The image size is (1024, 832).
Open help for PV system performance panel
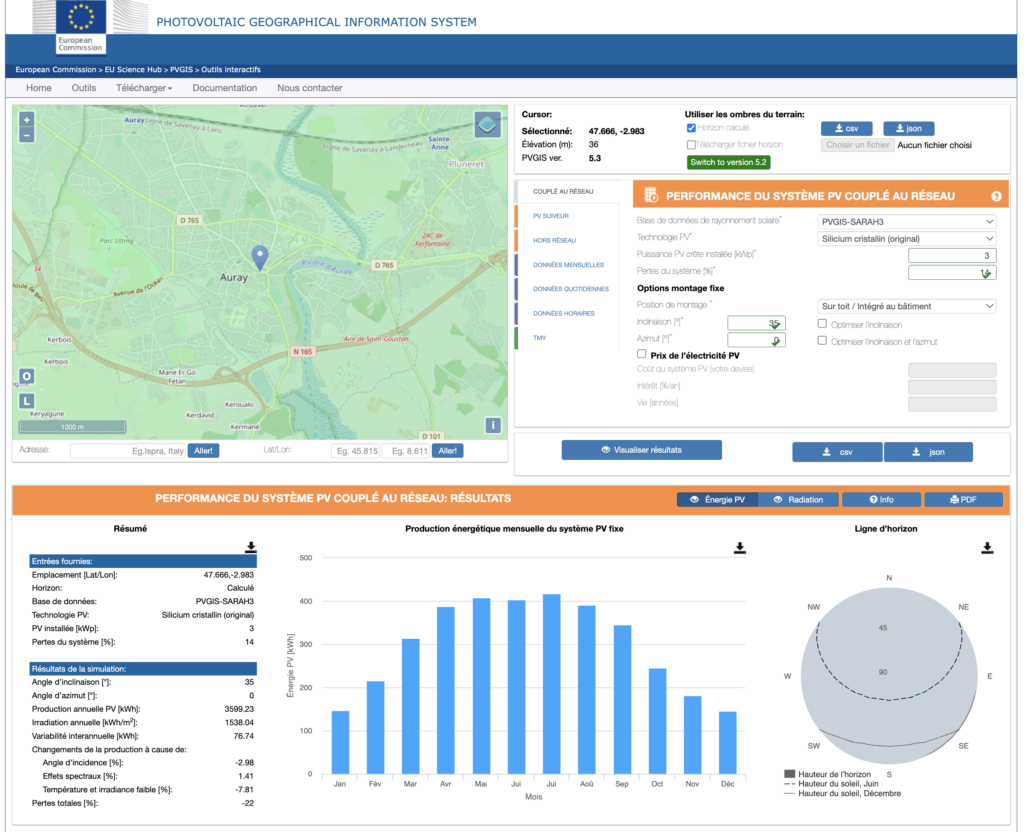(x=996, y=197)
